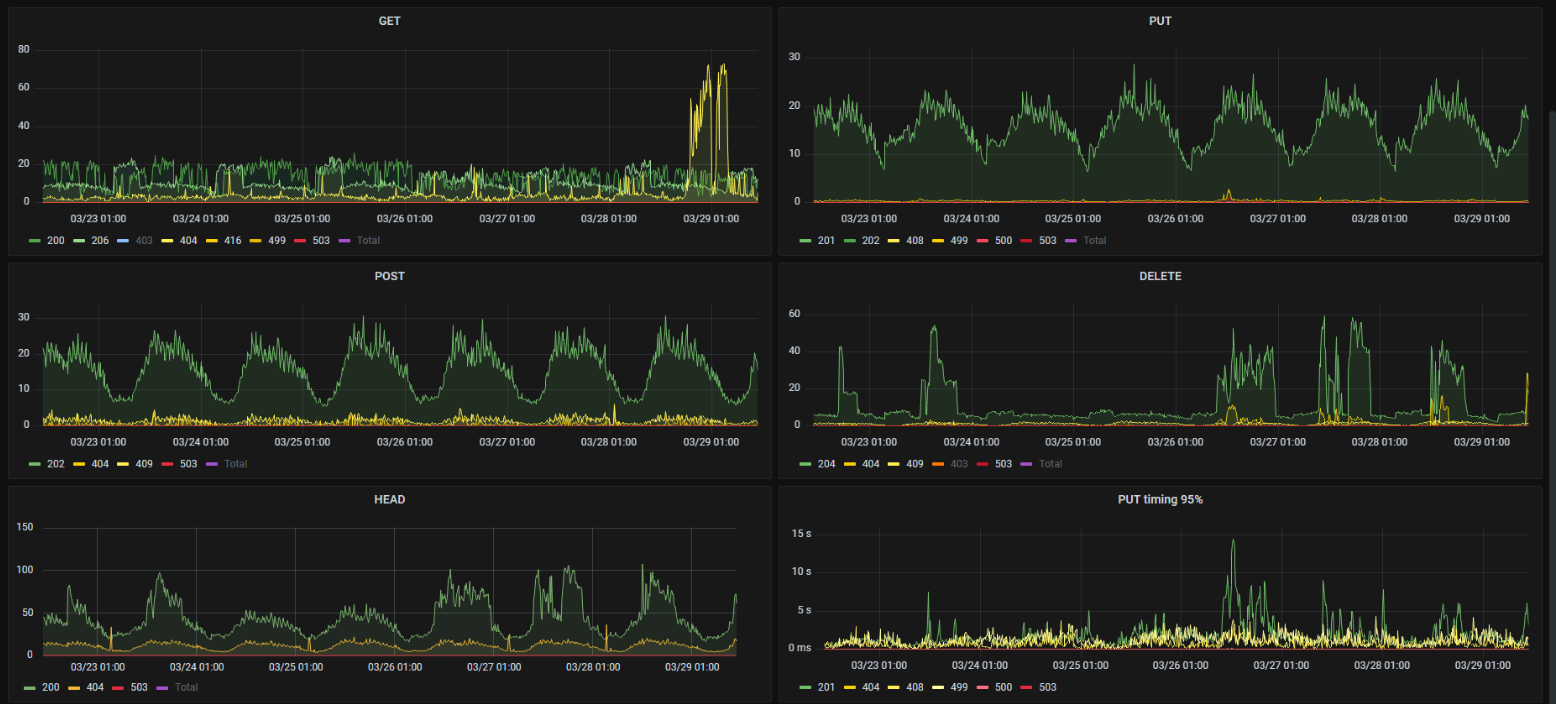Open green color swatch for POST 202 series

click(x=35, y=463)
